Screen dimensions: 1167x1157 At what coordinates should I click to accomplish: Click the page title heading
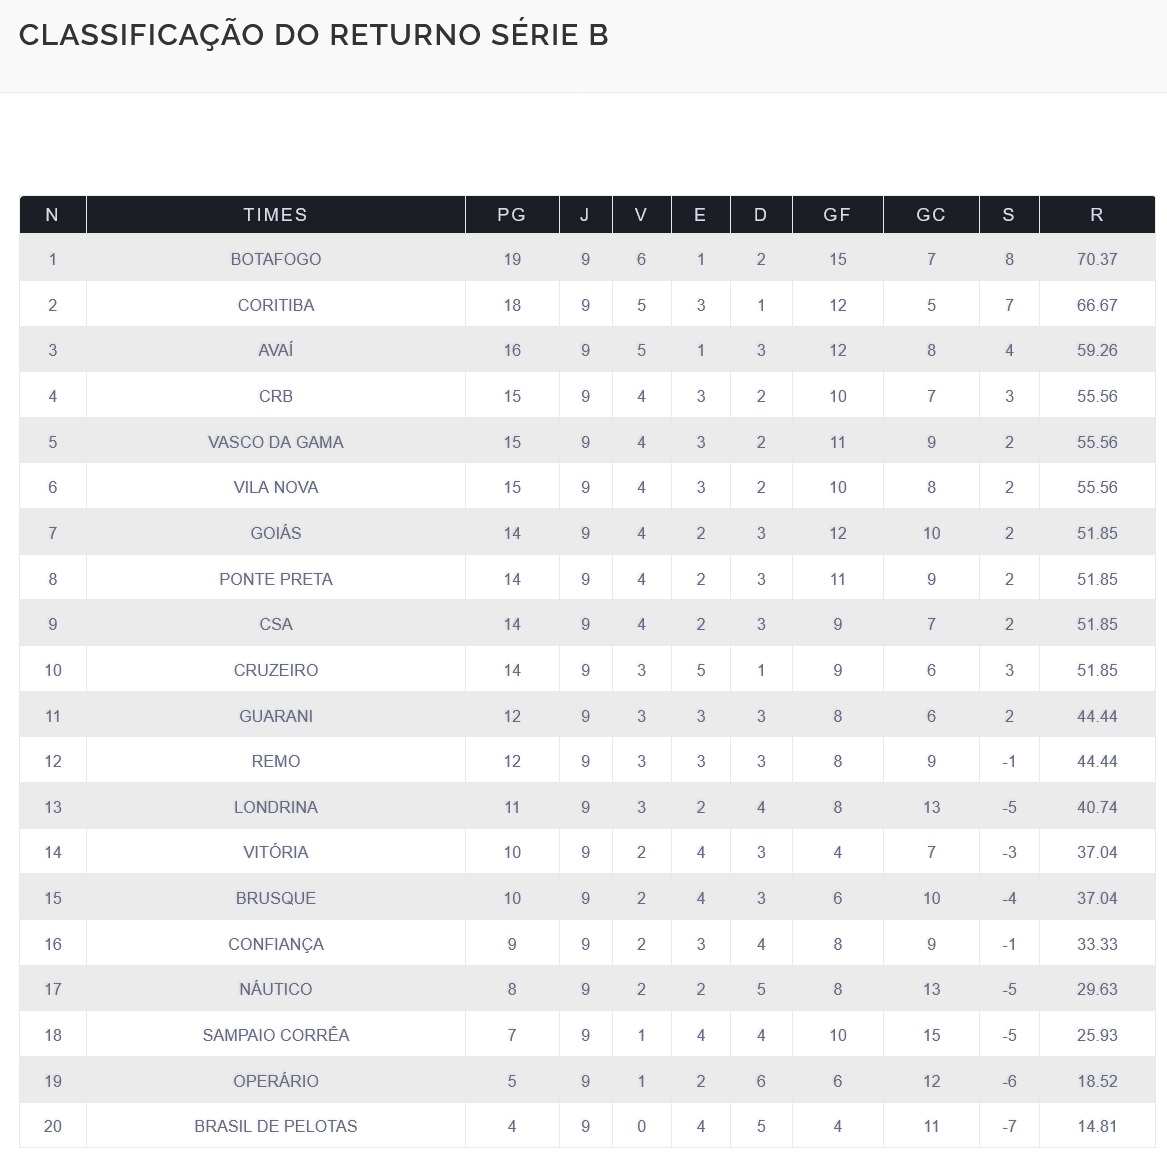pos(313,35)
